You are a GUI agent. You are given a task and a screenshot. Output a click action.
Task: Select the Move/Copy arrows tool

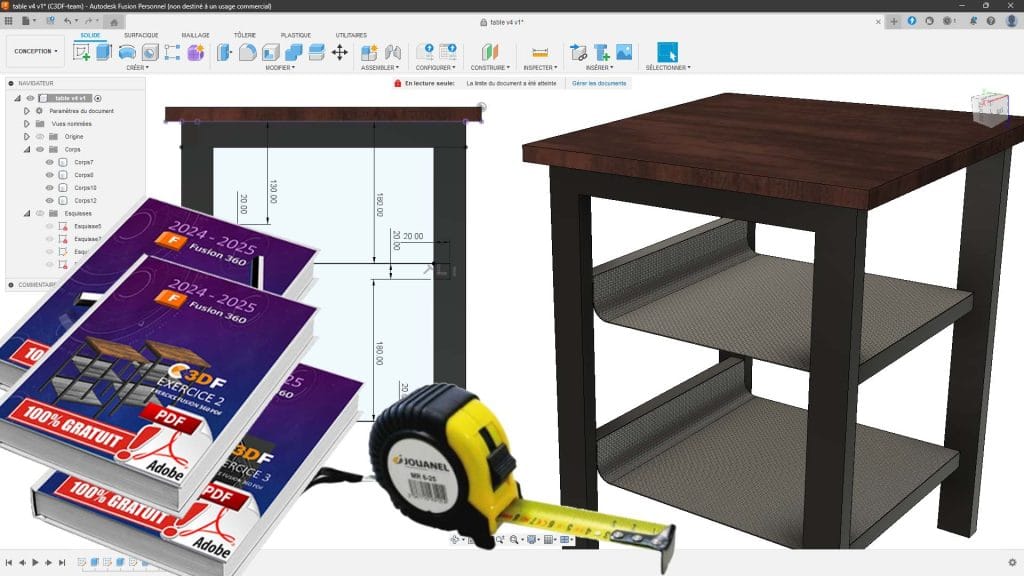tap(340, 52)
